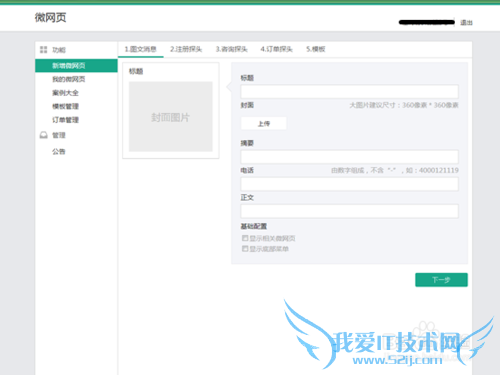Click the 基础配置 heading
The width and height of the screenshot is (500, 375).
click(254, 226)
